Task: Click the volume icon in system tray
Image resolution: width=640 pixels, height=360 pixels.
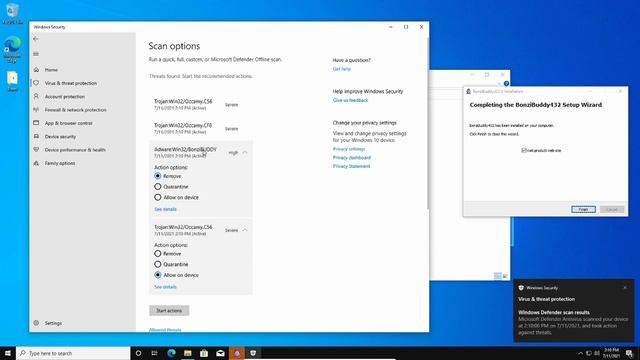Action: 597,353
